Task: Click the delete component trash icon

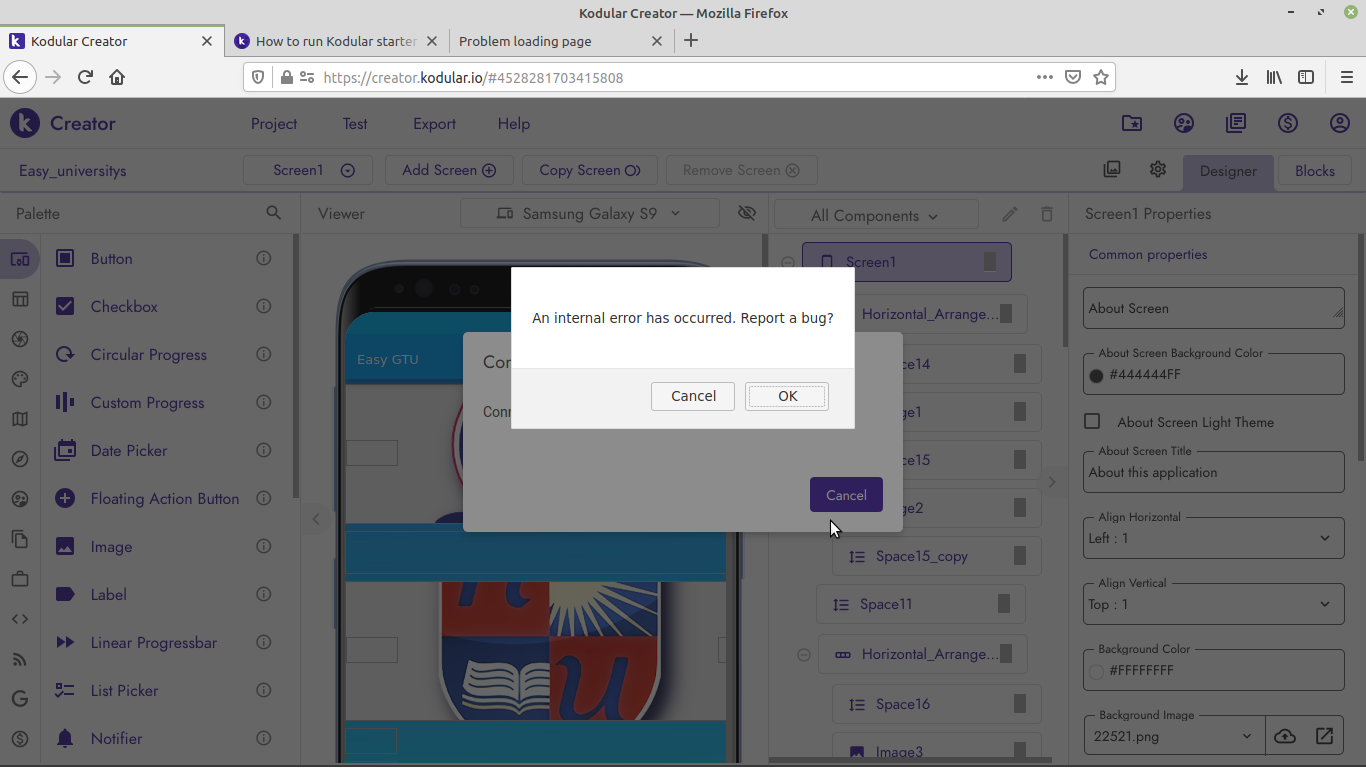Action: point(1047,214)
